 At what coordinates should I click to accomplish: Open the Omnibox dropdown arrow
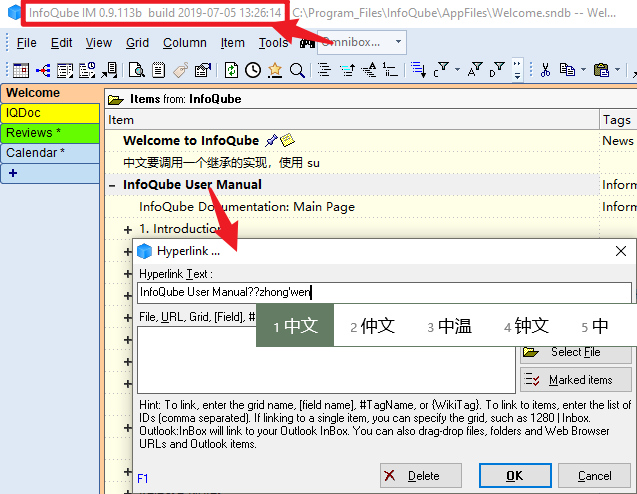(x=399, y=42)
